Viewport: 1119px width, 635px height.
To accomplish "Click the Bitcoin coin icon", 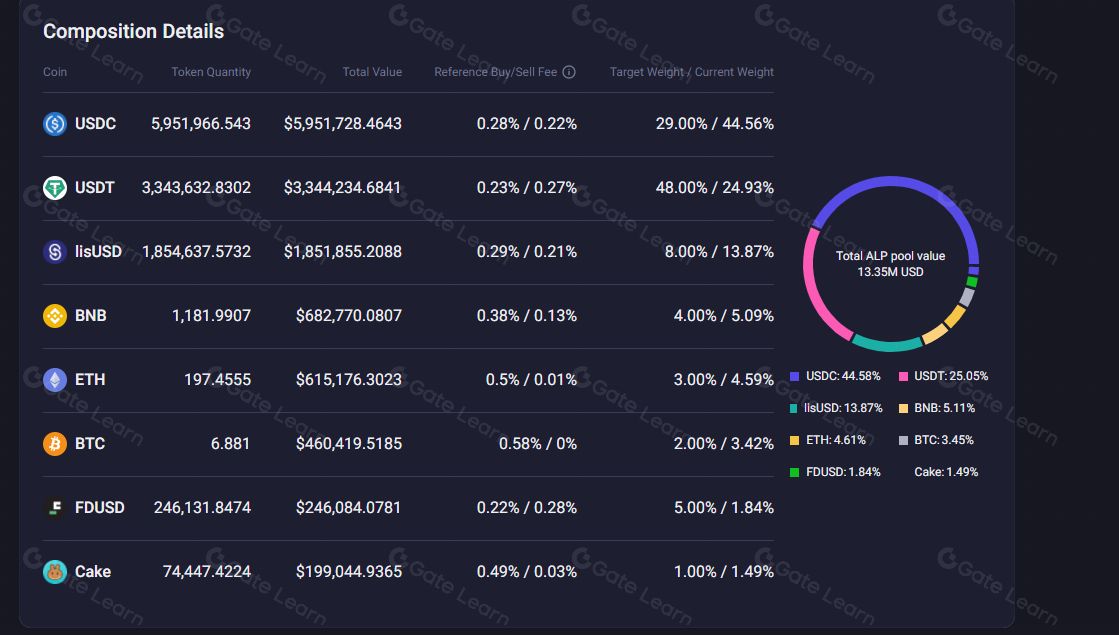I will [54, 443].
